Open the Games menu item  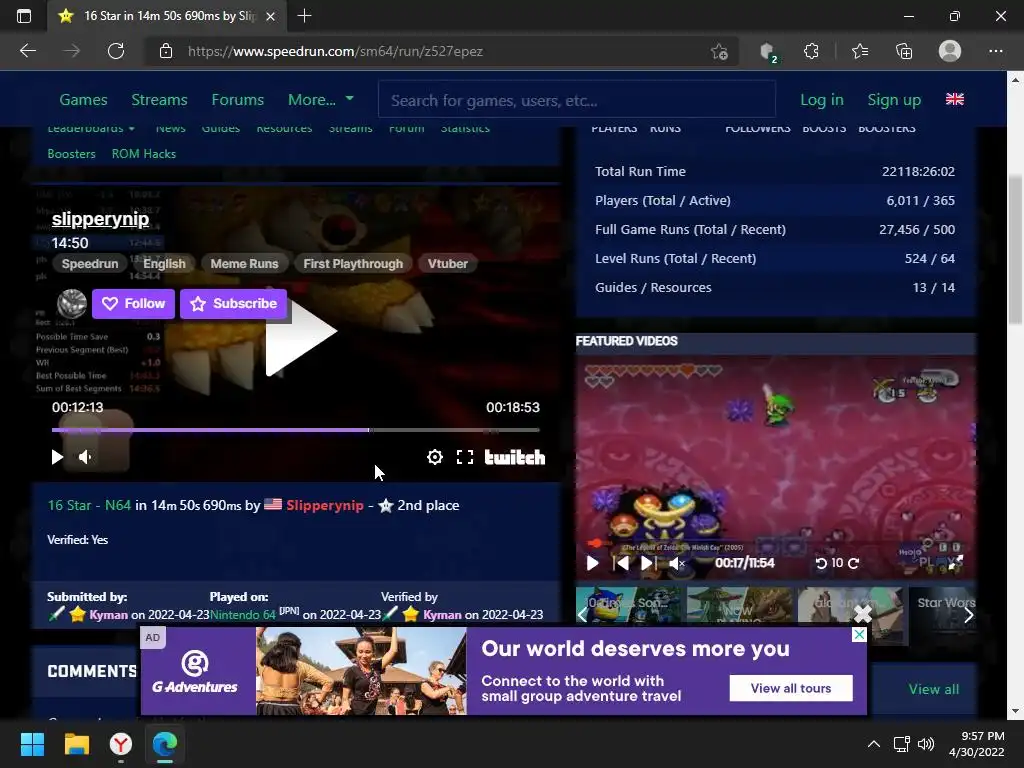pyautogui.click(x=84, y=100)
